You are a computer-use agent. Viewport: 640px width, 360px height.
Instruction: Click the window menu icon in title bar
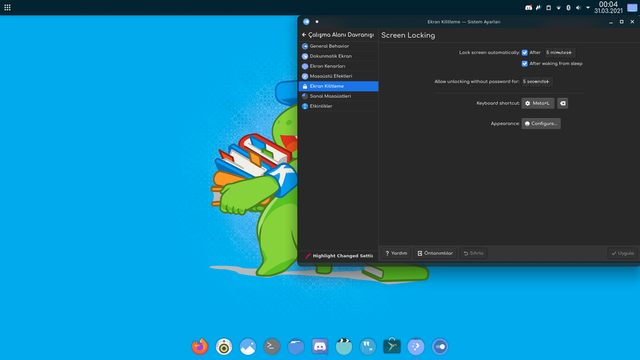306,22
